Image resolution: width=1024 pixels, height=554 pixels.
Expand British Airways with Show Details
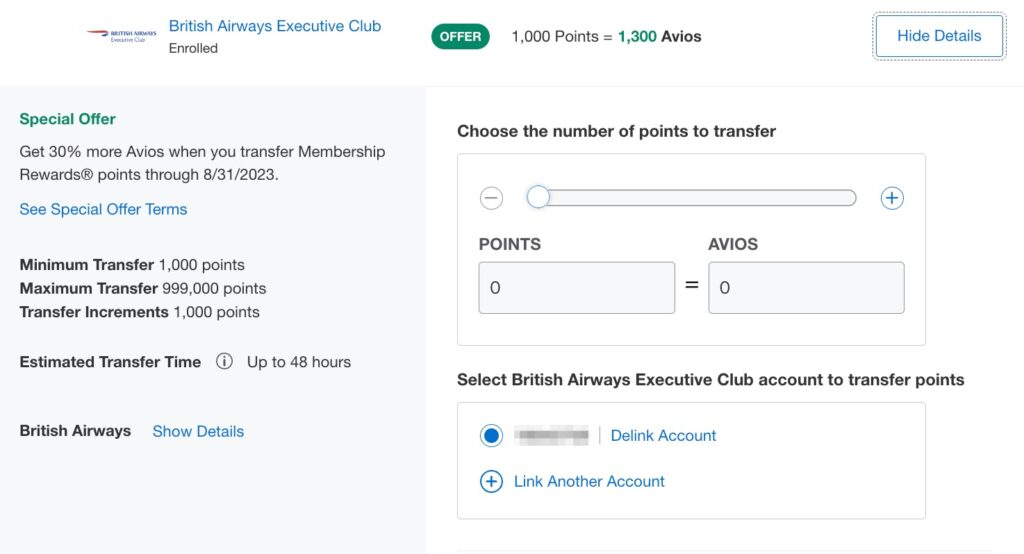coord(198,431)
